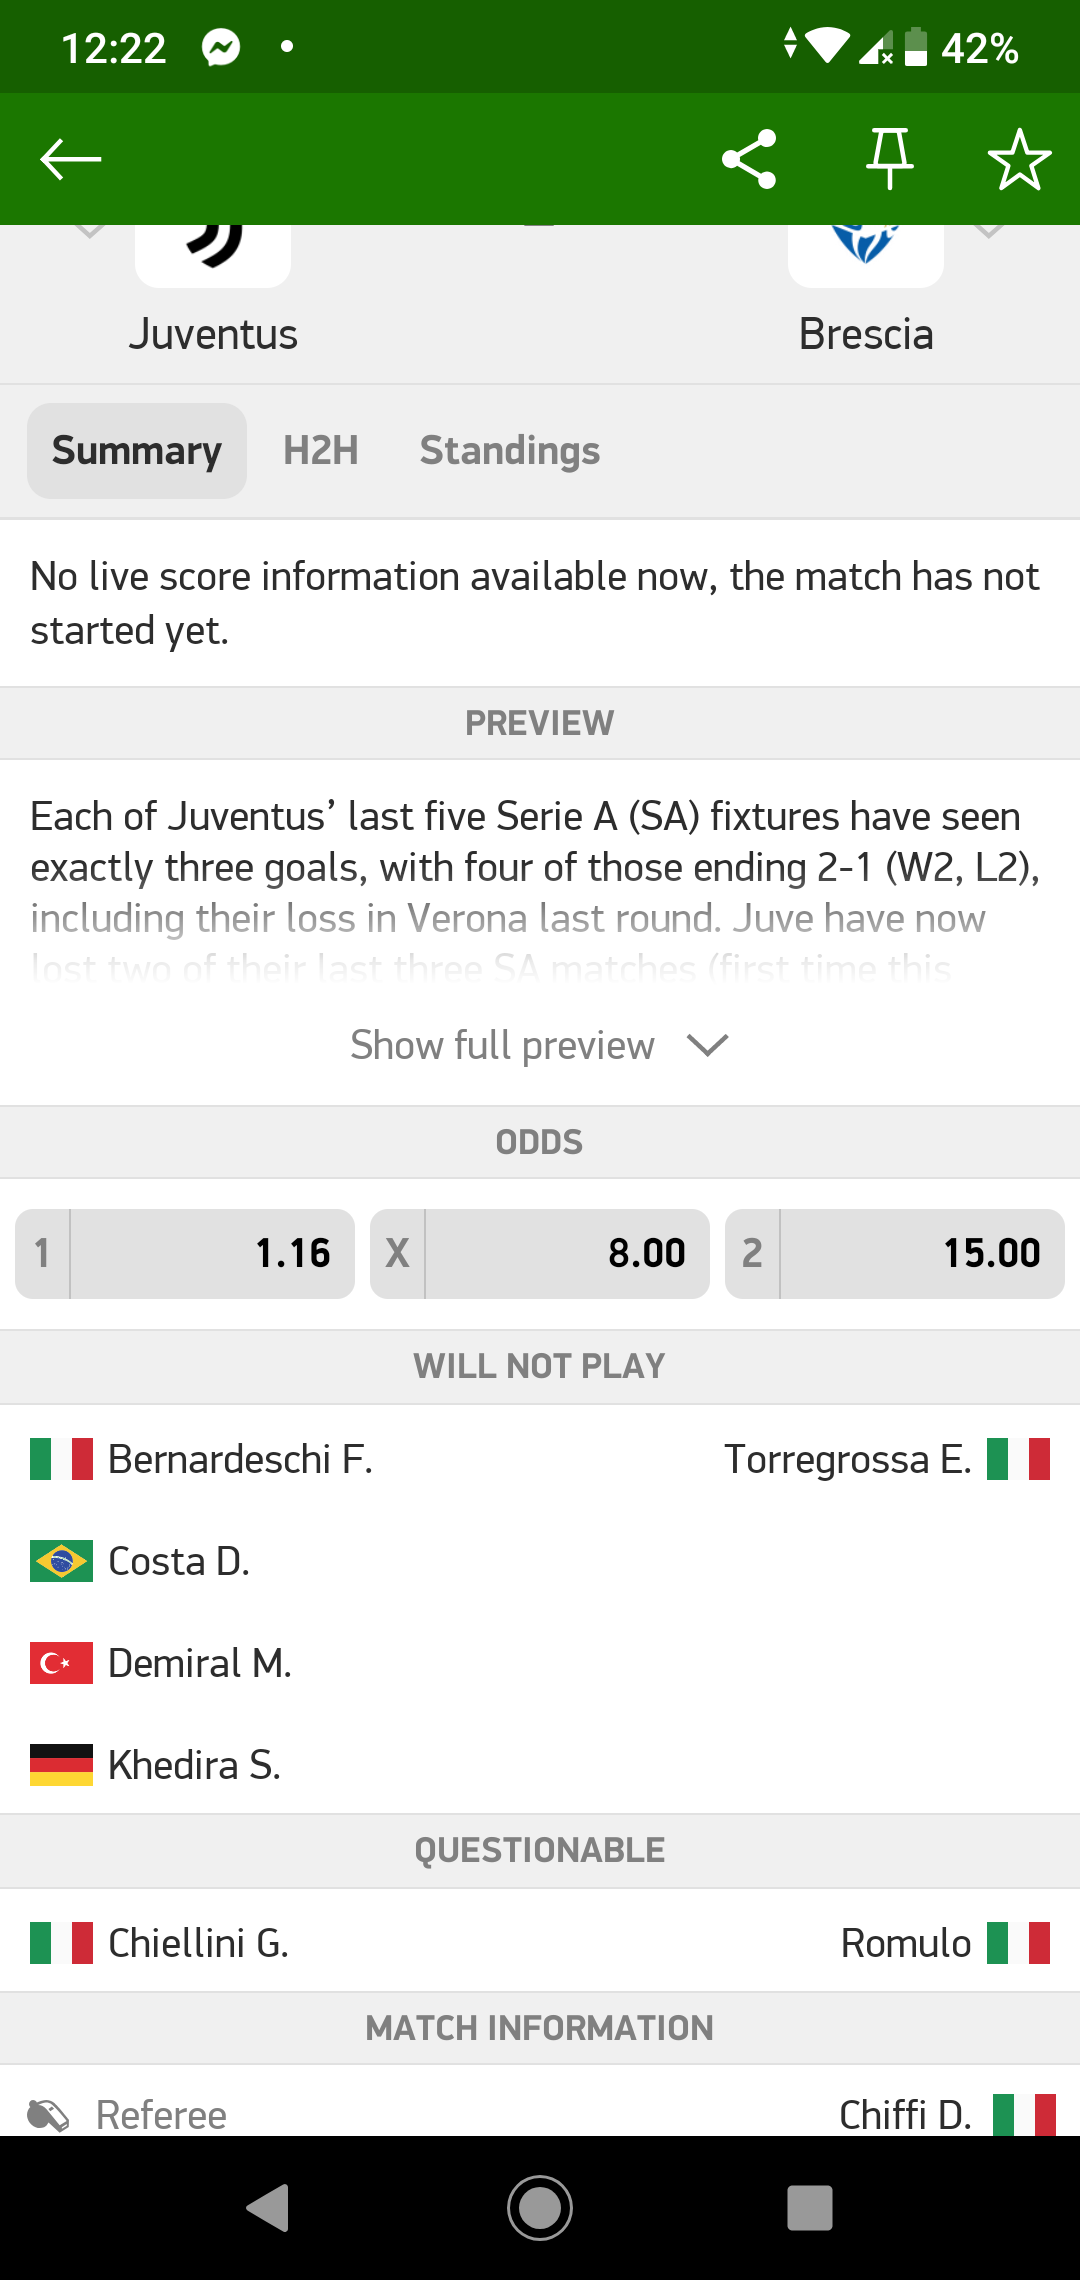Share this match
The image size is (1080, 2280).
coord(749,159)
